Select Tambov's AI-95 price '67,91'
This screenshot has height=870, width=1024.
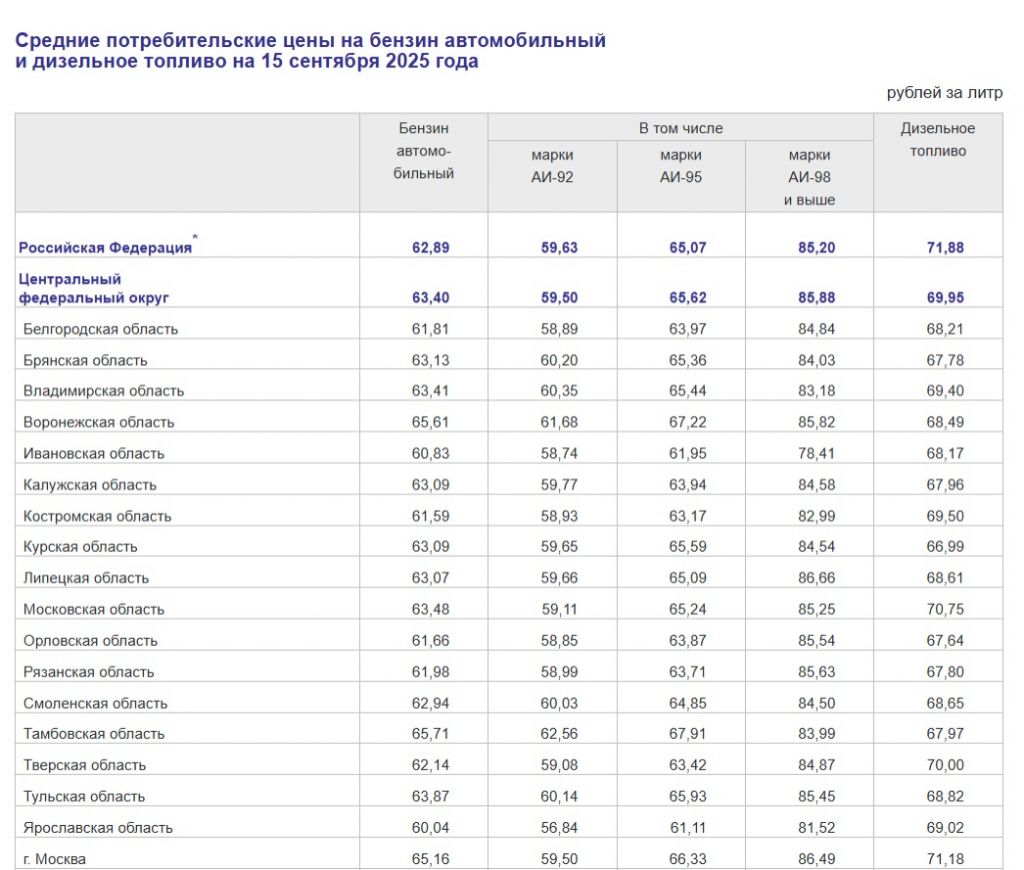[x=688, y=734]
